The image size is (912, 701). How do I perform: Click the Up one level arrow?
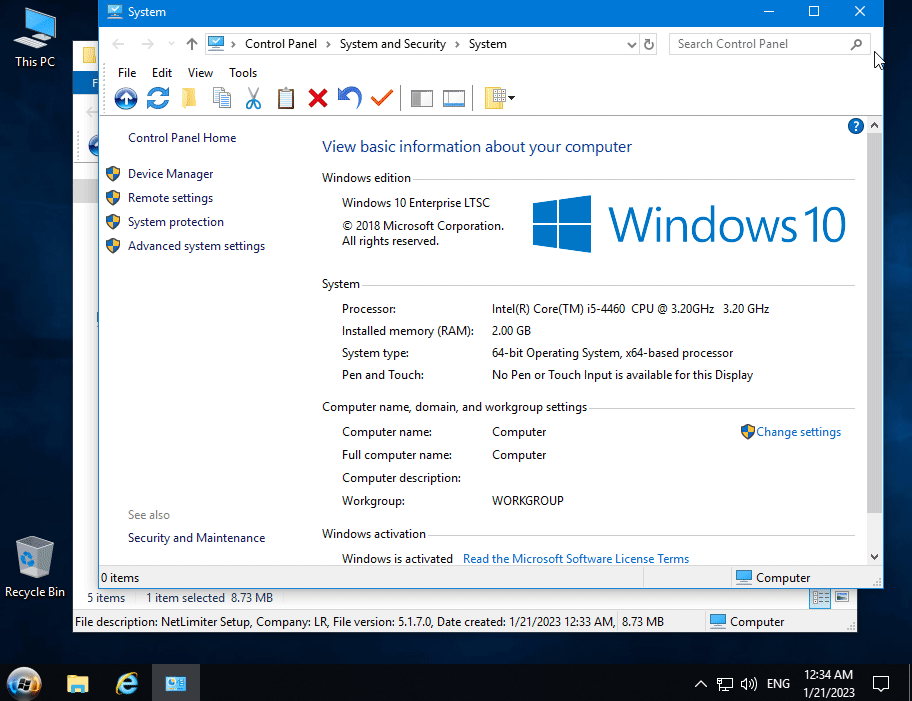(191, 44)
